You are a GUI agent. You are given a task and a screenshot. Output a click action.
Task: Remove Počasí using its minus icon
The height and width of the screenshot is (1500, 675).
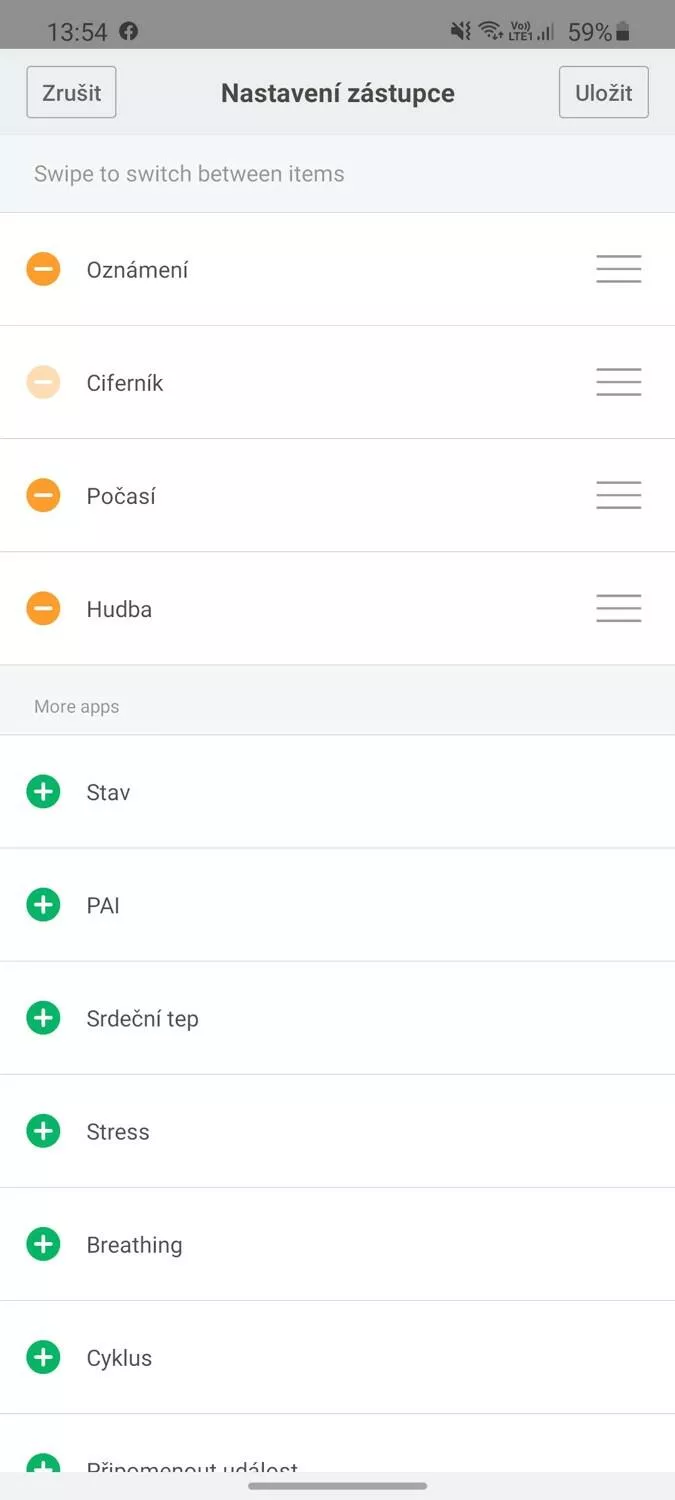(x=43, y=495)
